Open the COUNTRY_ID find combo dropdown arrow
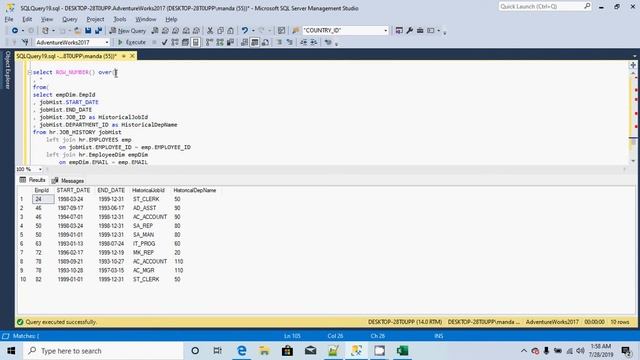The height and width of the screenshot is (360, 640). (385, 31)
